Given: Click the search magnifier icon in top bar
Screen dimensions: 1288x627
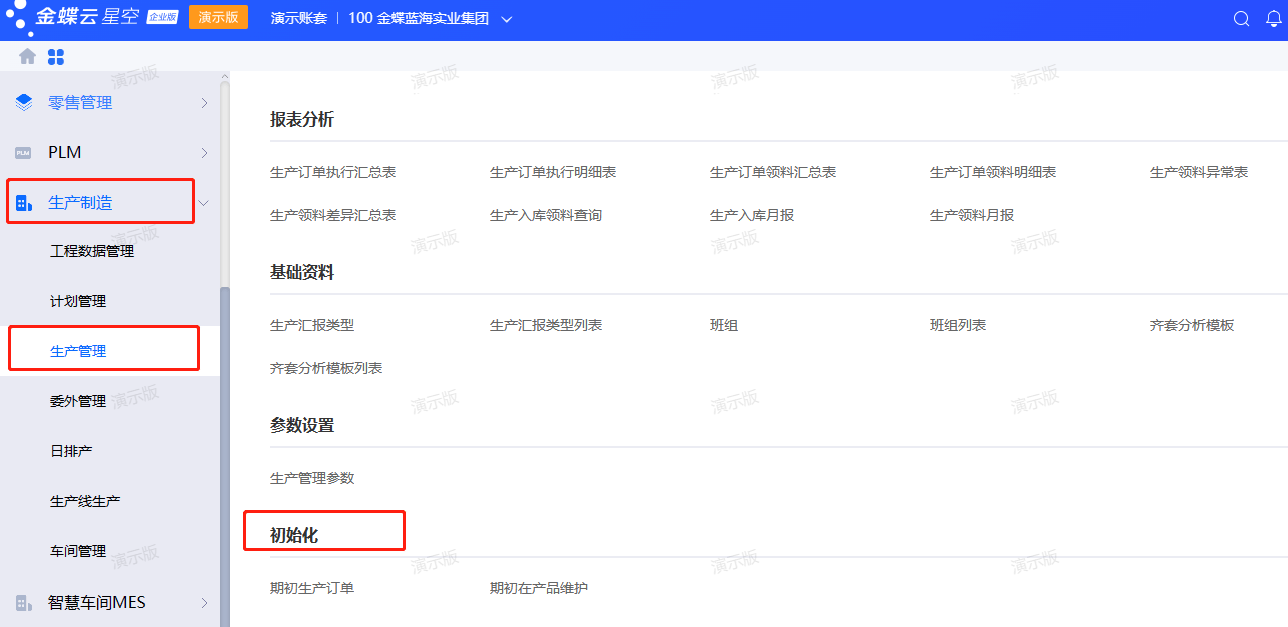Looking at the screenshot, I should [1241, 18].
